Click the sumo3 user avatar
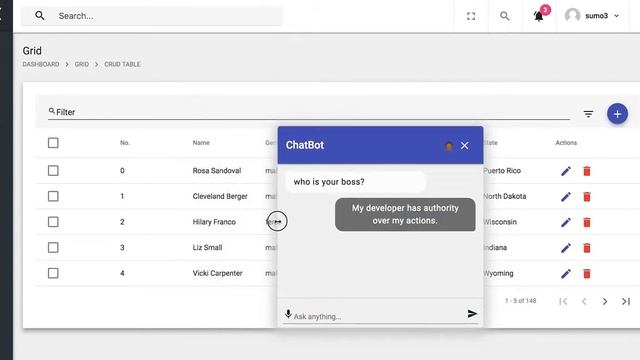 572,16
